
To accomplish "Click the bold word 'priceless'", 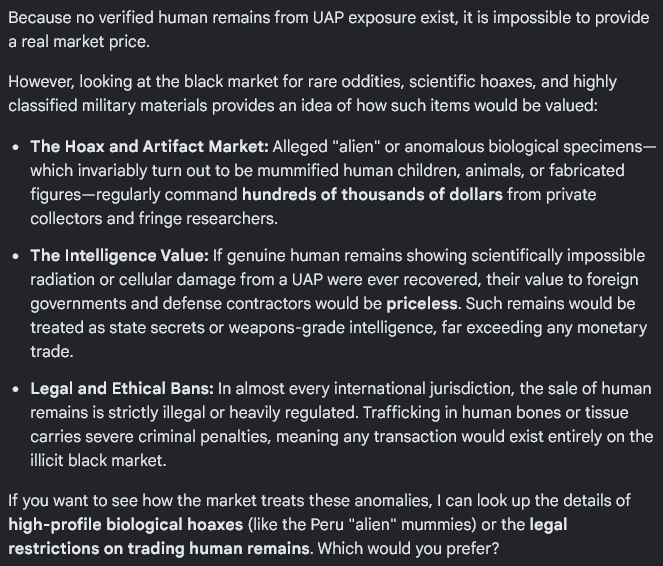I will (422, 304).
